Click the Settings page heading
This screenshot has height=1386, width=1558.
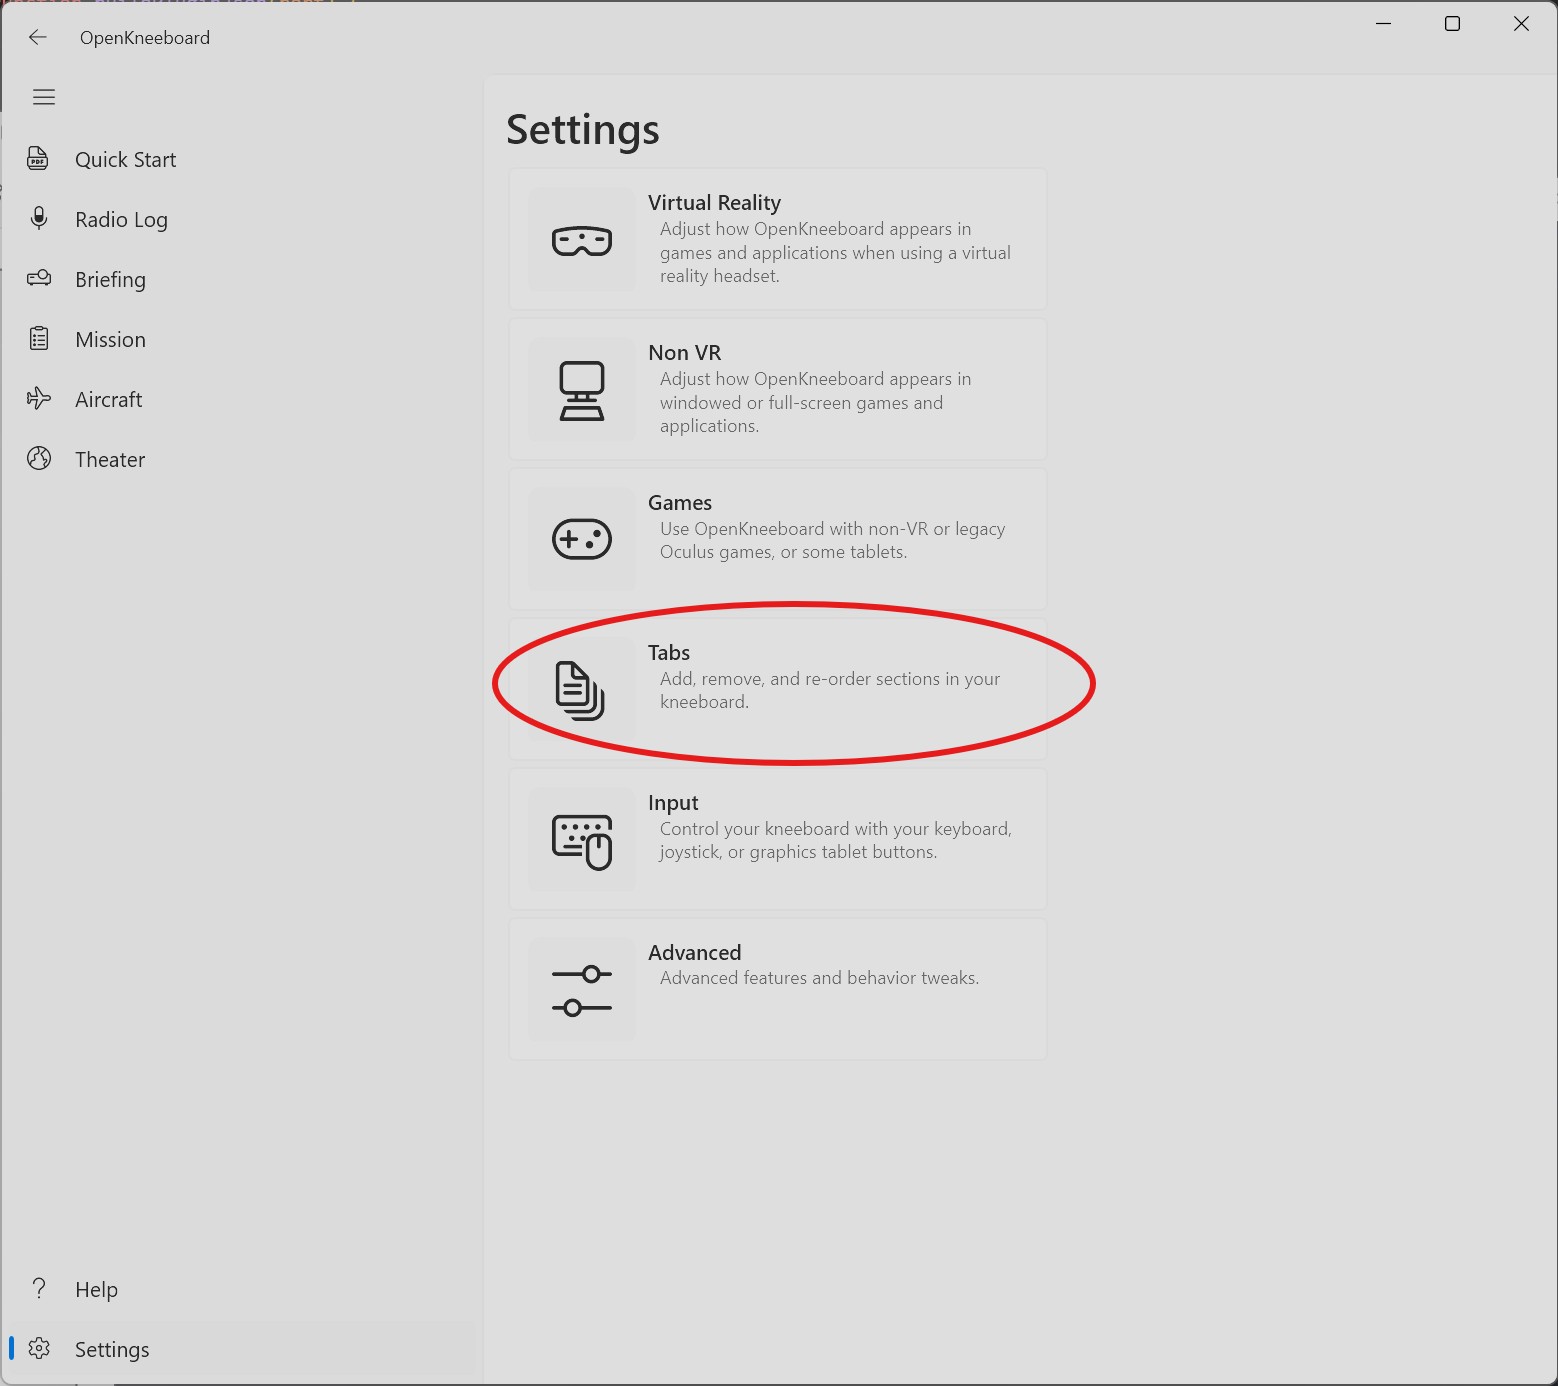click(x=582, y=130)
